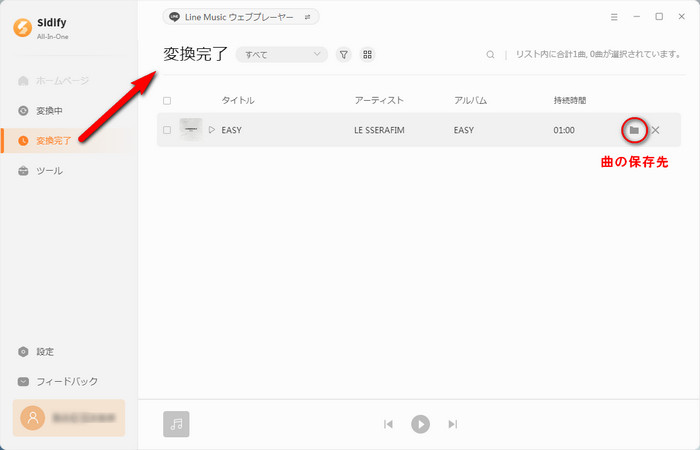
Task: Play the EASY track with triangle icon
Action: 212,130
